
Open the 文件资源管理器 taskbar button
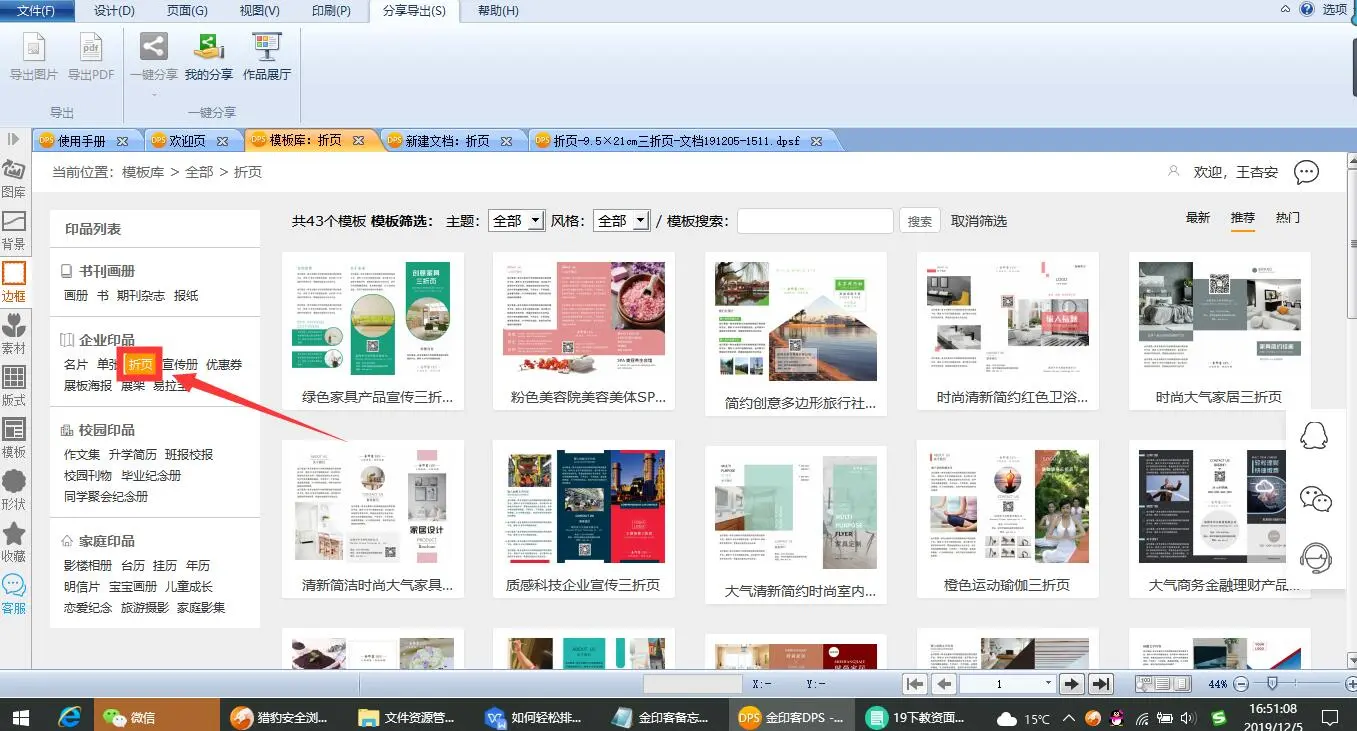coord(408,717)
